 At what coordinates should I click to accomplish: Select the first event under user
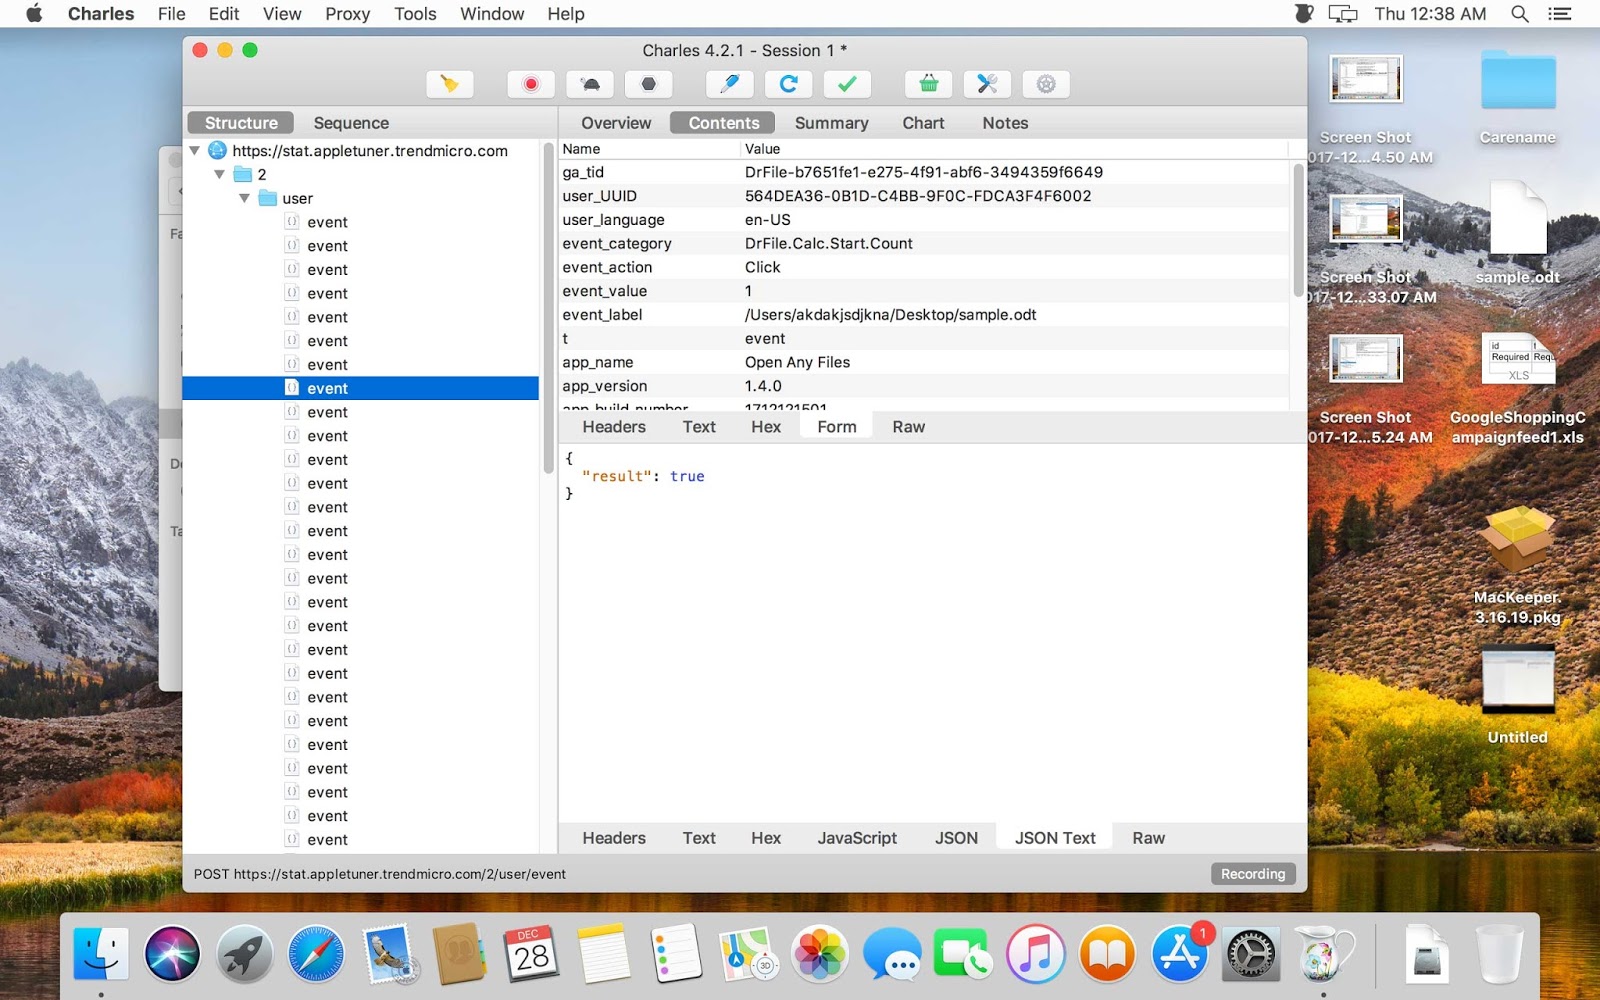click(x=327, y=222)
